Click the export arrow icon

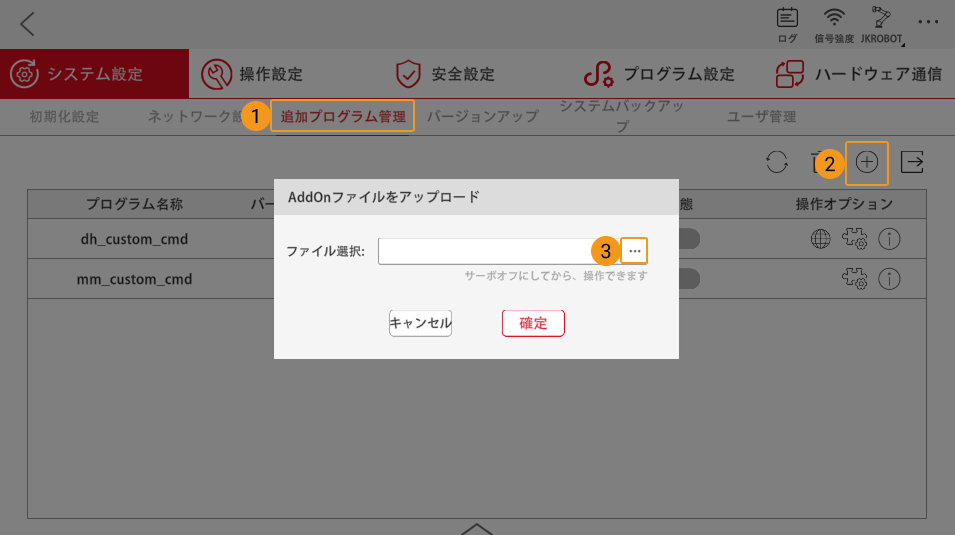click(912, 162)
